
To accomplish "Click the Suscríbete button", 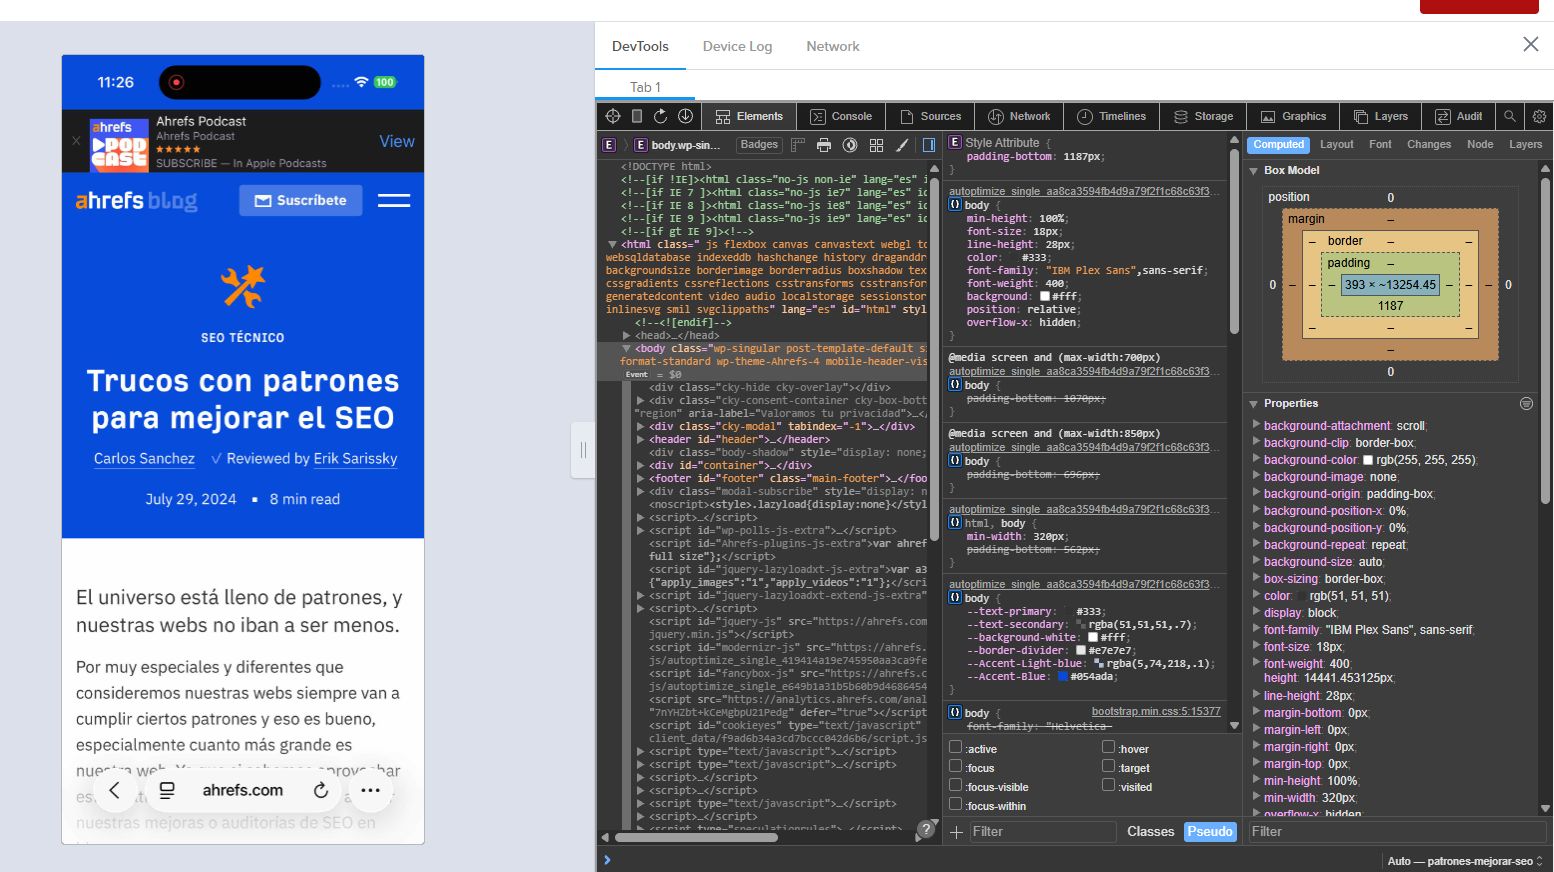I will coord(300,200).
